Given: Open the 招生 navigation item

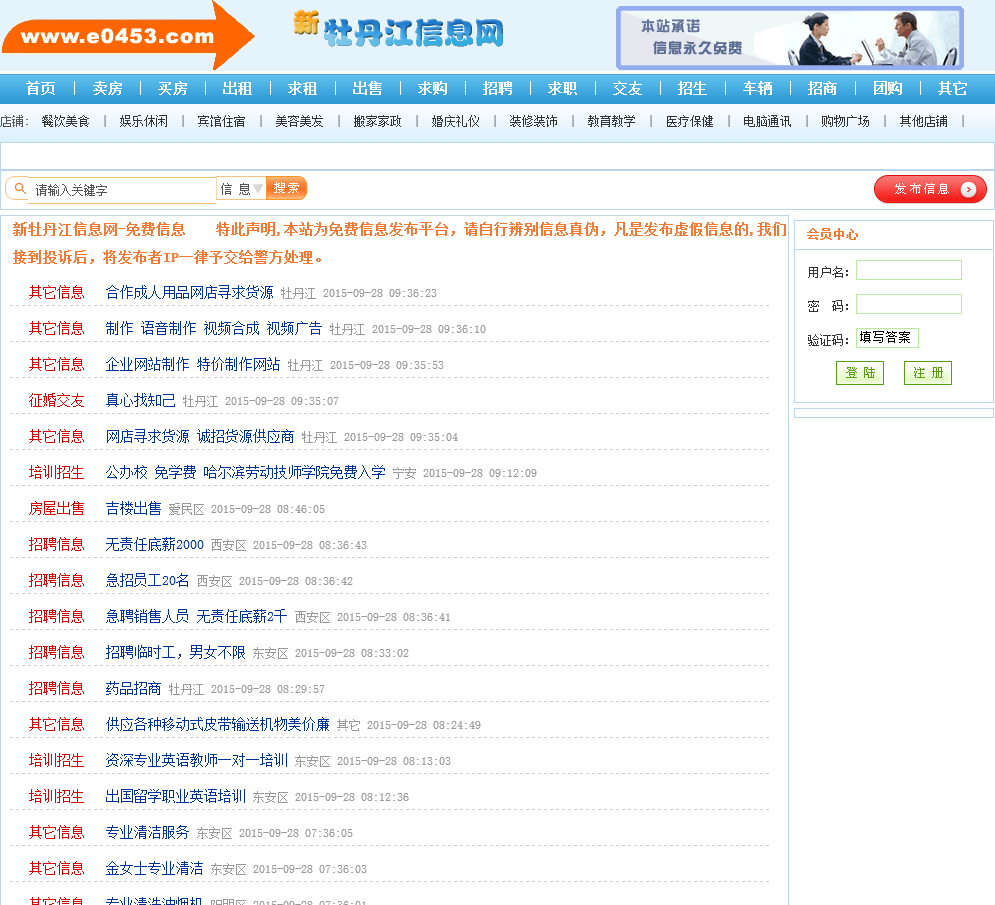Looking at the screenshot, I should pos(692,88).
